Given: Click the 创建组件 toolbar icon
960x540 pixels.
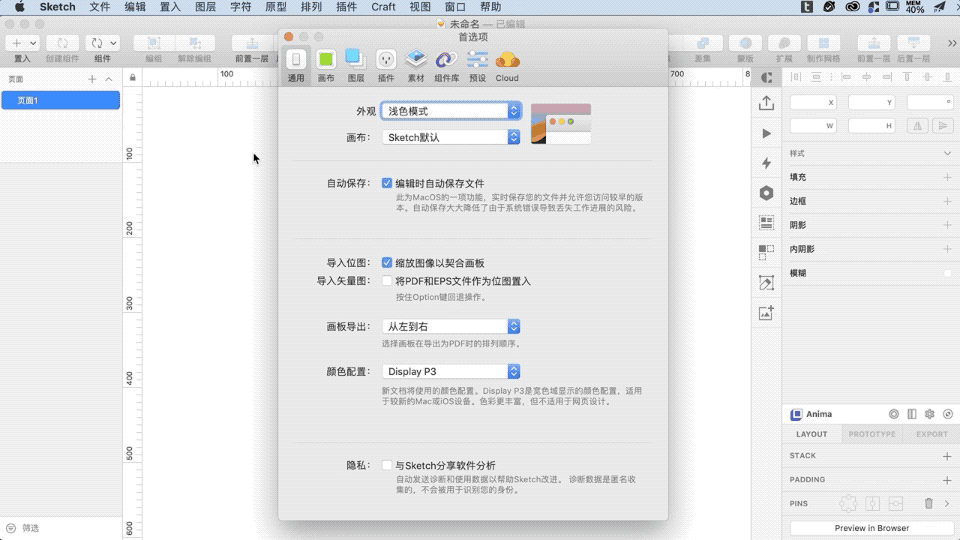Looking at the screenshot, I should [62, 43].
